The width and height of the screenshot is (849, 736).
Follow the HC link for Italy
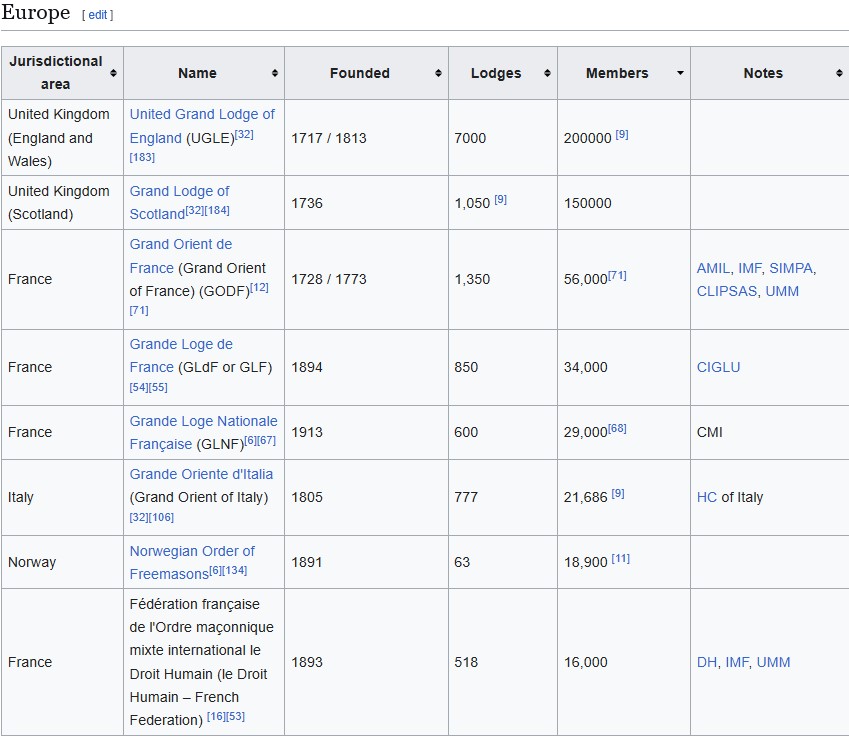coord(707,497)
